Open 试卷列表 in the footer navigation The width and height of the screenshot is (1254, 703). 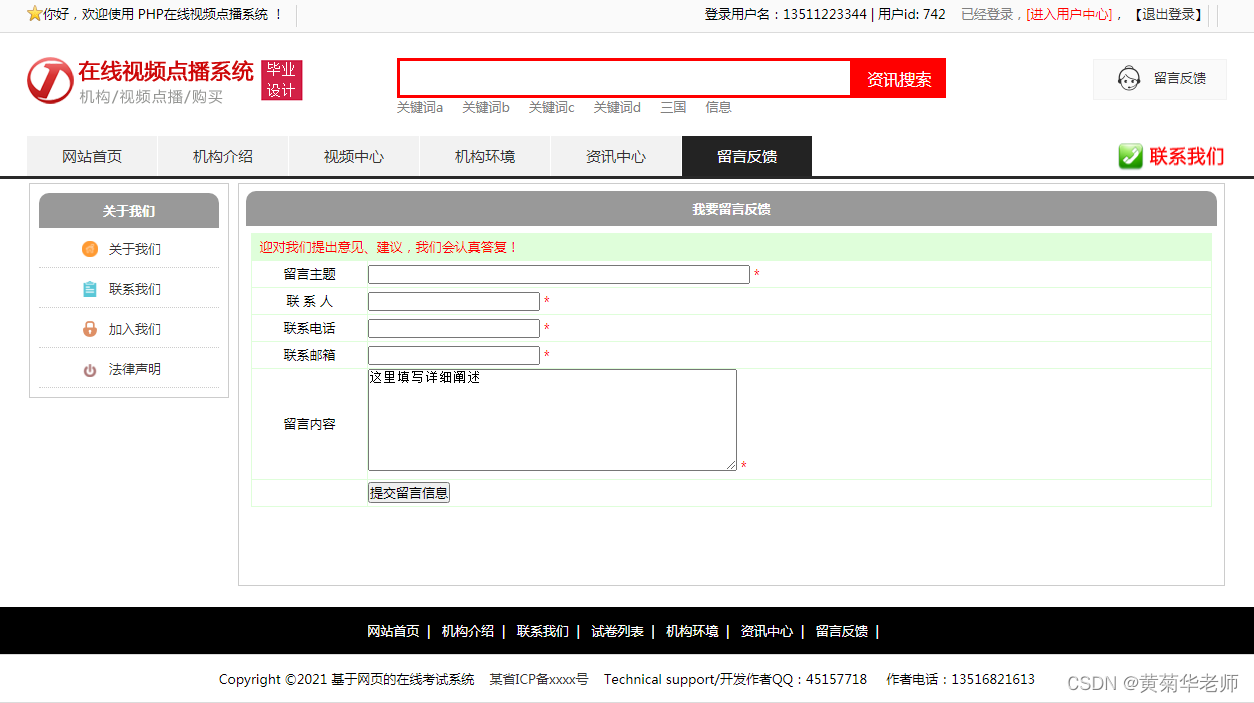click(617, 631)
